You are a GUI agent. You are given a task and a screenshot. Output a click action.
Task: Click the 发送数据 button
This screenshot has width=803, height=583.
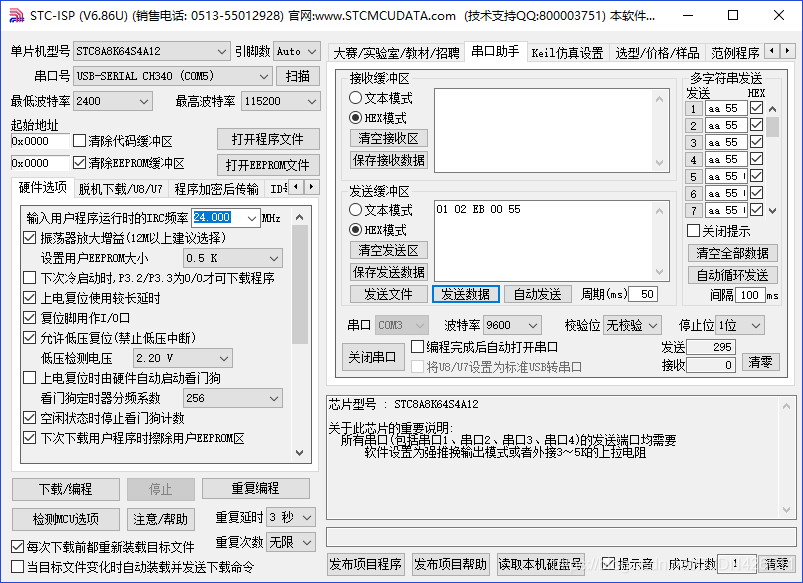(x=466, y=294)
